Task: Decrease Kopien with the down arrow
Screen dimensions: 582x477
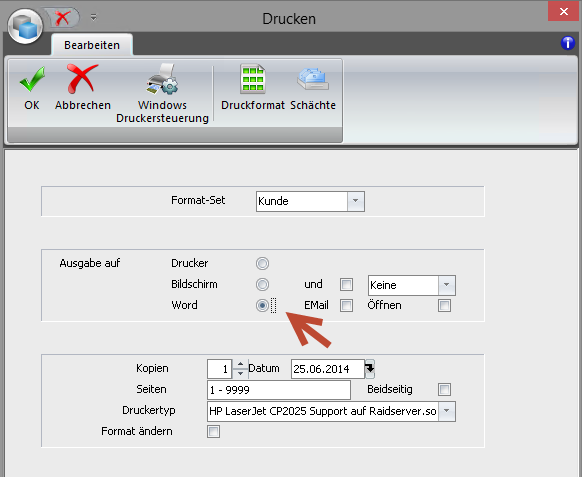Action: pyautogui.click(x=241, y=373)
